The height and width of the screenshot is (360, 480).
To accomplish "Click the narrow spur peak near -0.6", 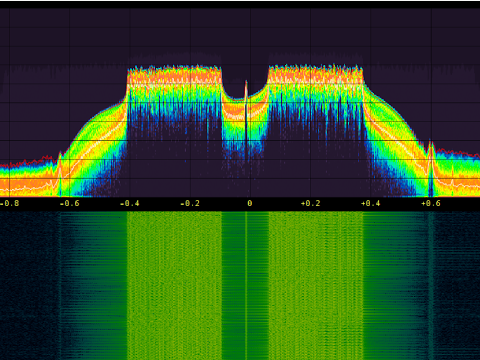I will pos(60,173).
